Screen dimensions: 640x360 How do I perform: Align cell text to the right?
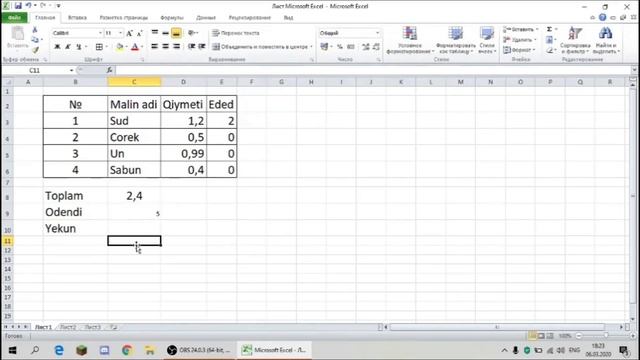[176, 47]
